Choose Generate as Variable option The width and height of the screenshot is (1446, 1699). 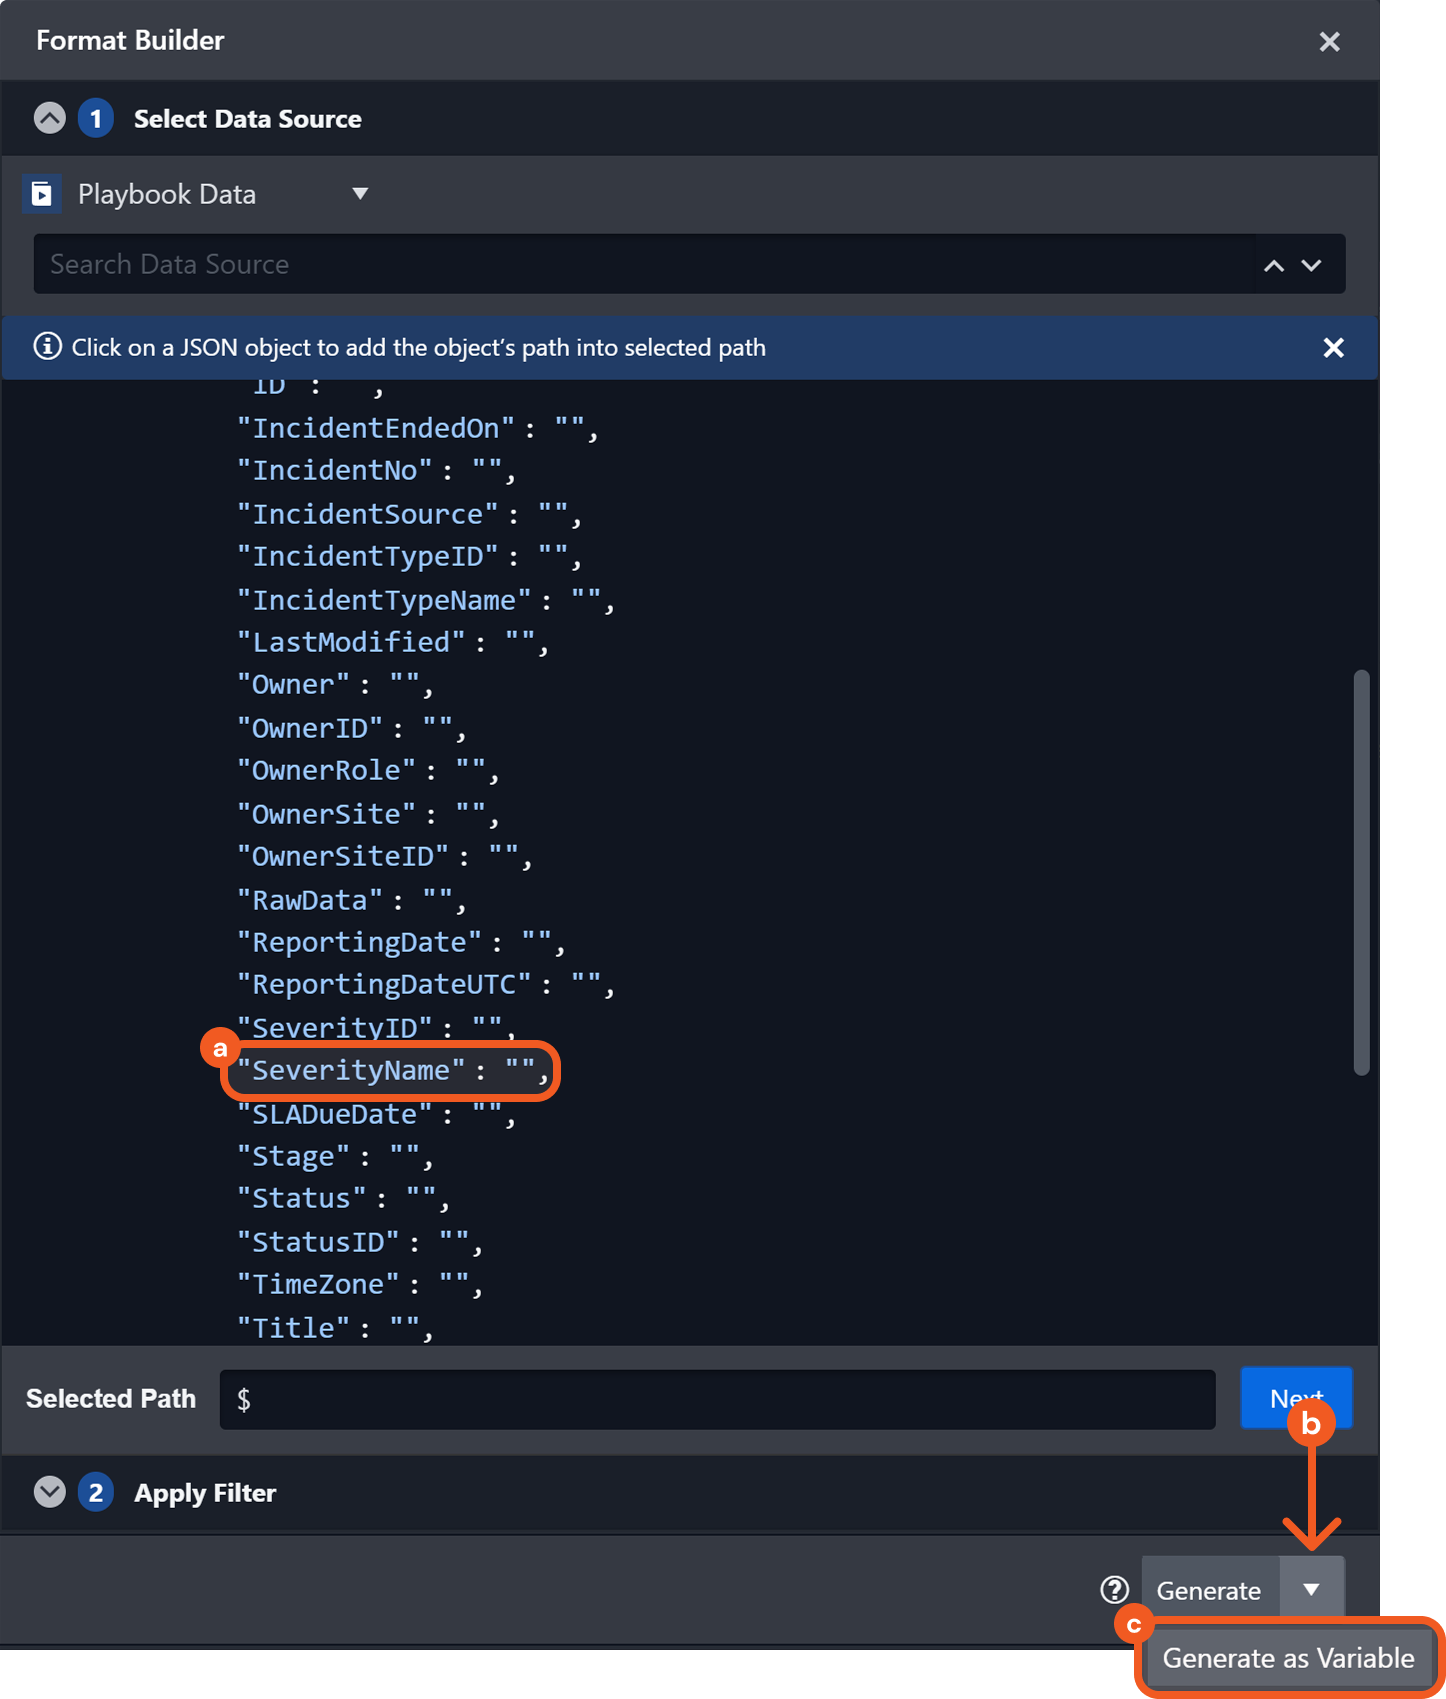[x=1288, y=1658]
